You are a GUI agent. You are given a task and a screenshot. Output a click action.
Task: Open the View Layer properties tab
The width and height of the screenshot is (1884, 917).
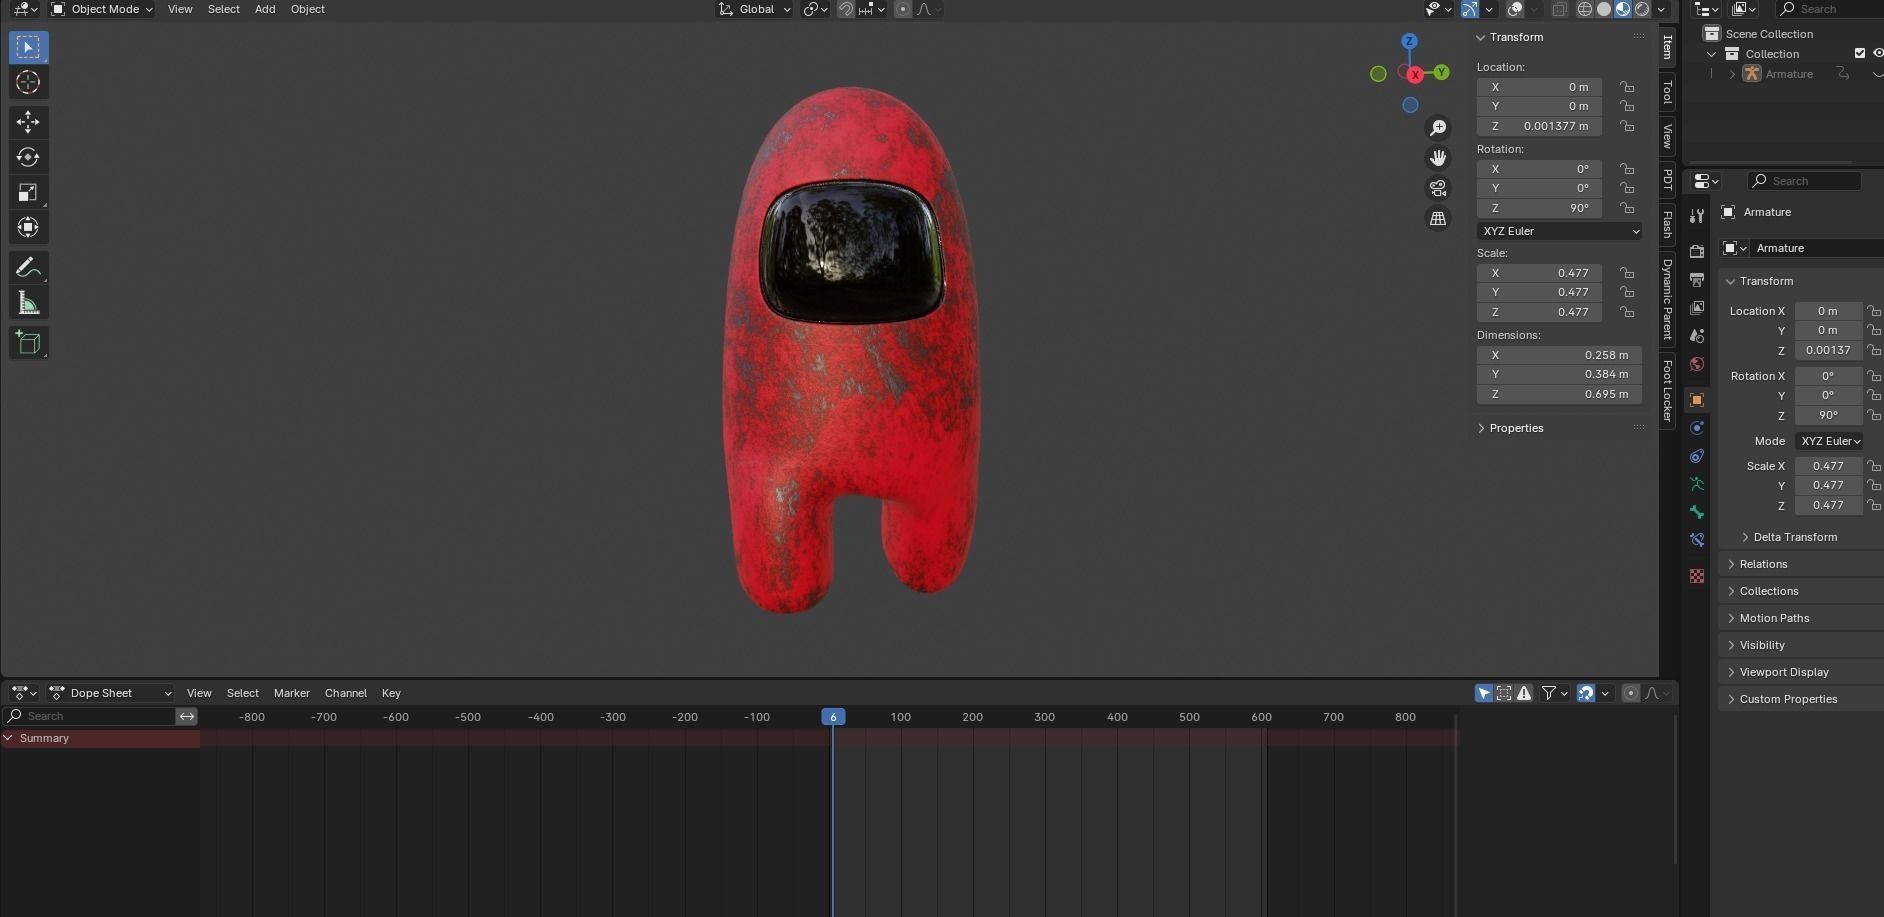pyautogui.click(x=1697, y=308)
